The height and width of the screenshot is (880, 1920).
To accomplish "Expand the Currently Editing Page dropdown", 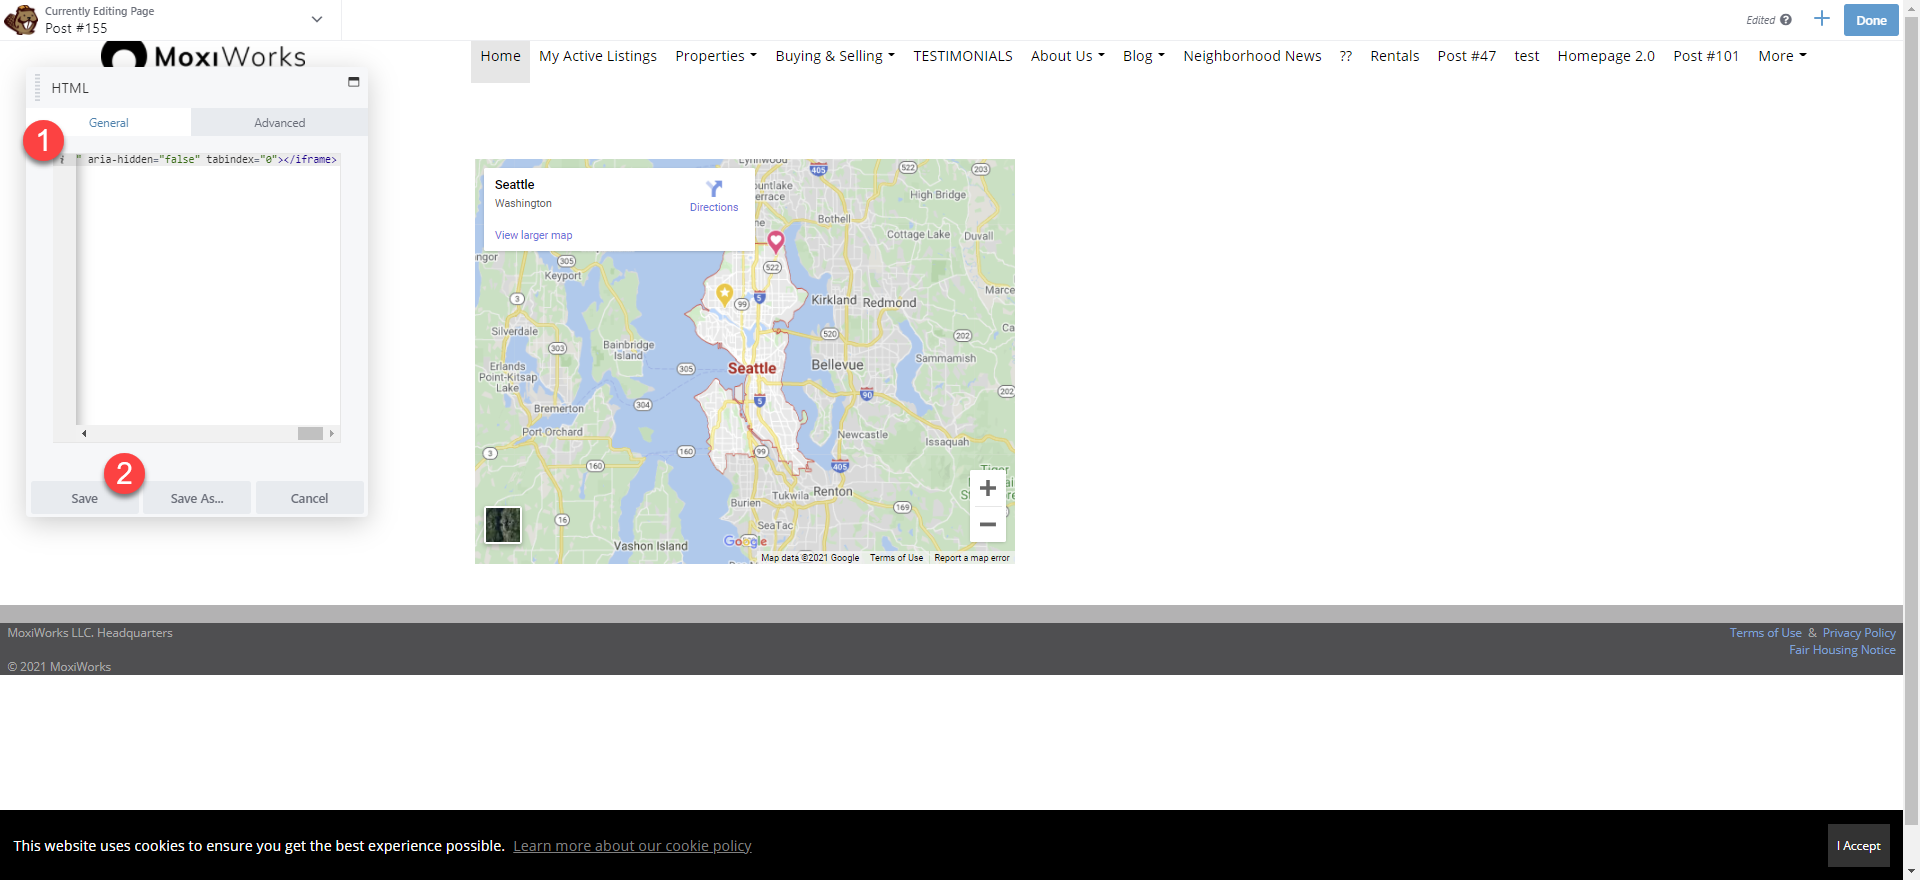I will point(317,20).
